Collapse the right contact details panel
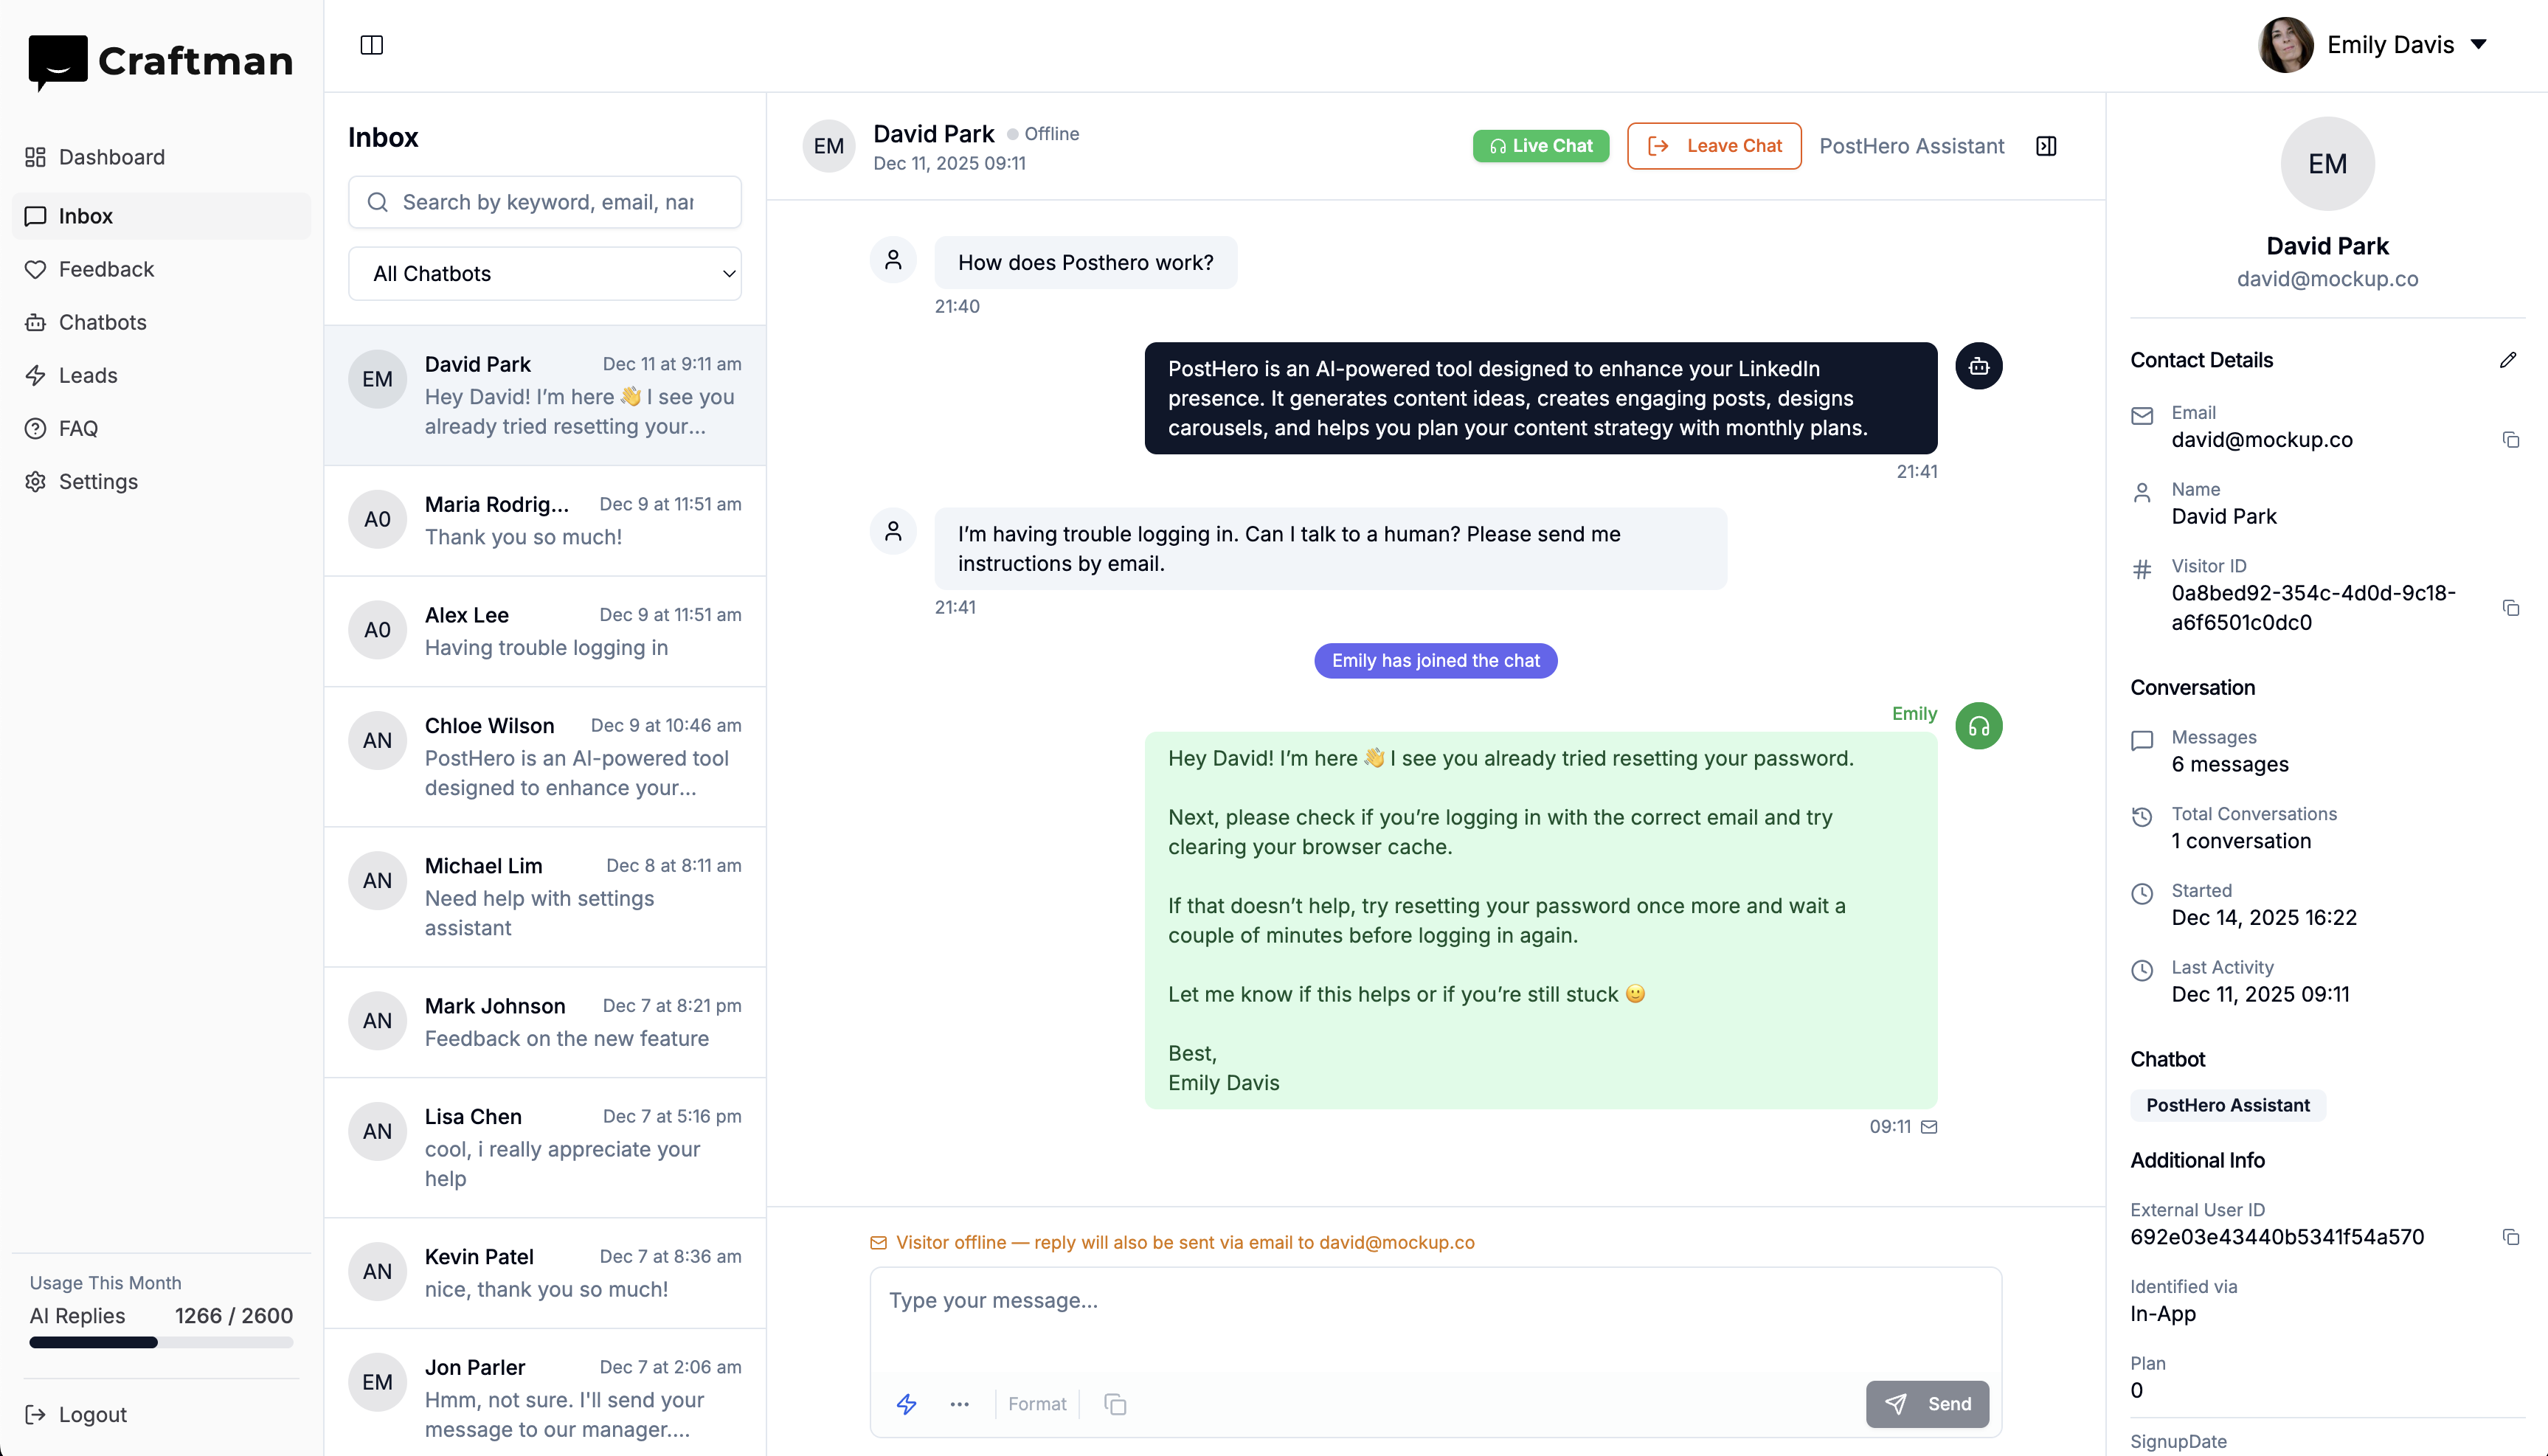Viewport: 2548px width, 1456px height. pyautogui.click(x=2045, y=145)
